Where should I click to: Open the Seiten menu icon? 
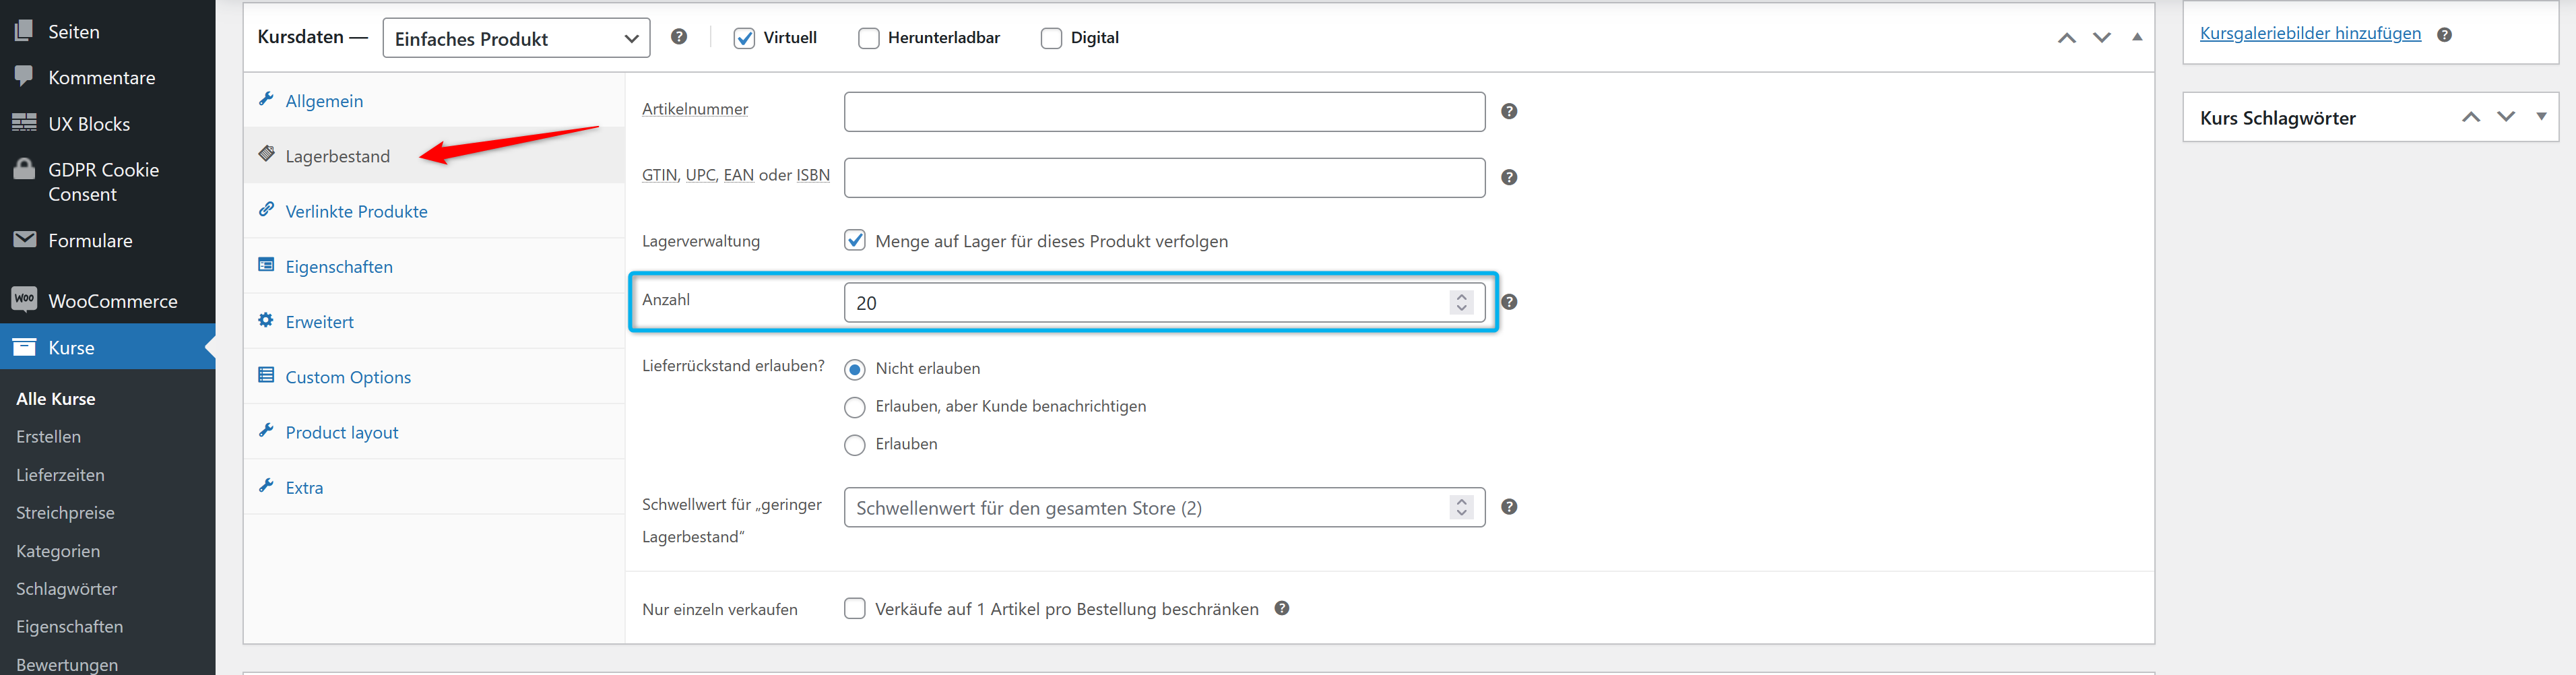click(x=24, y=31)
